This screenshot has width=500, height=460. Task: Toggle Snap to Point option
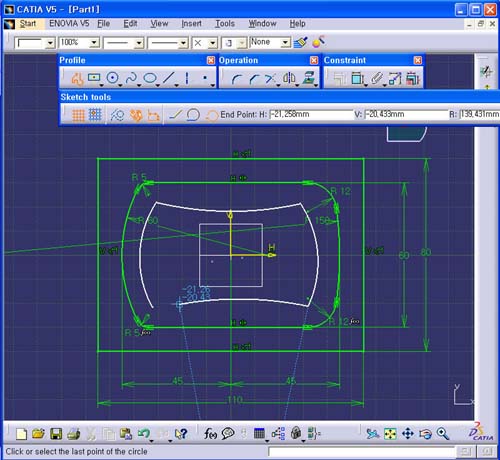95,115
